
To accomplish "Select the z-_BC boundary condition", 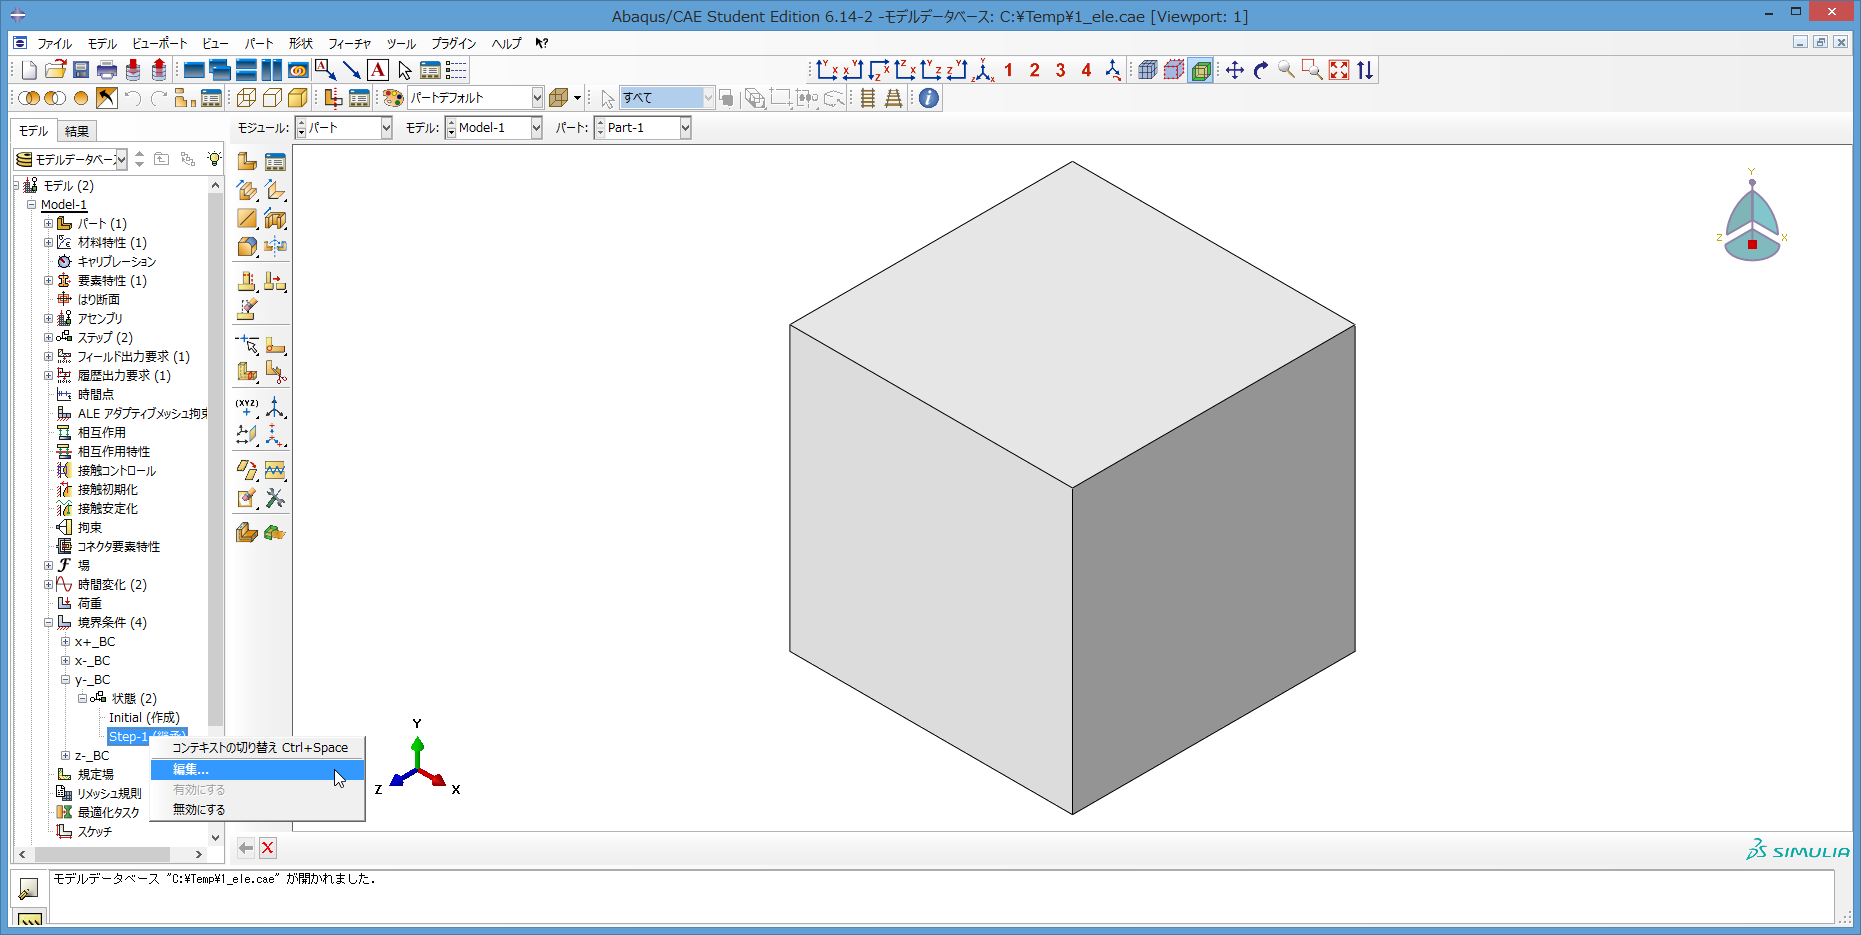I will [92, 756].
